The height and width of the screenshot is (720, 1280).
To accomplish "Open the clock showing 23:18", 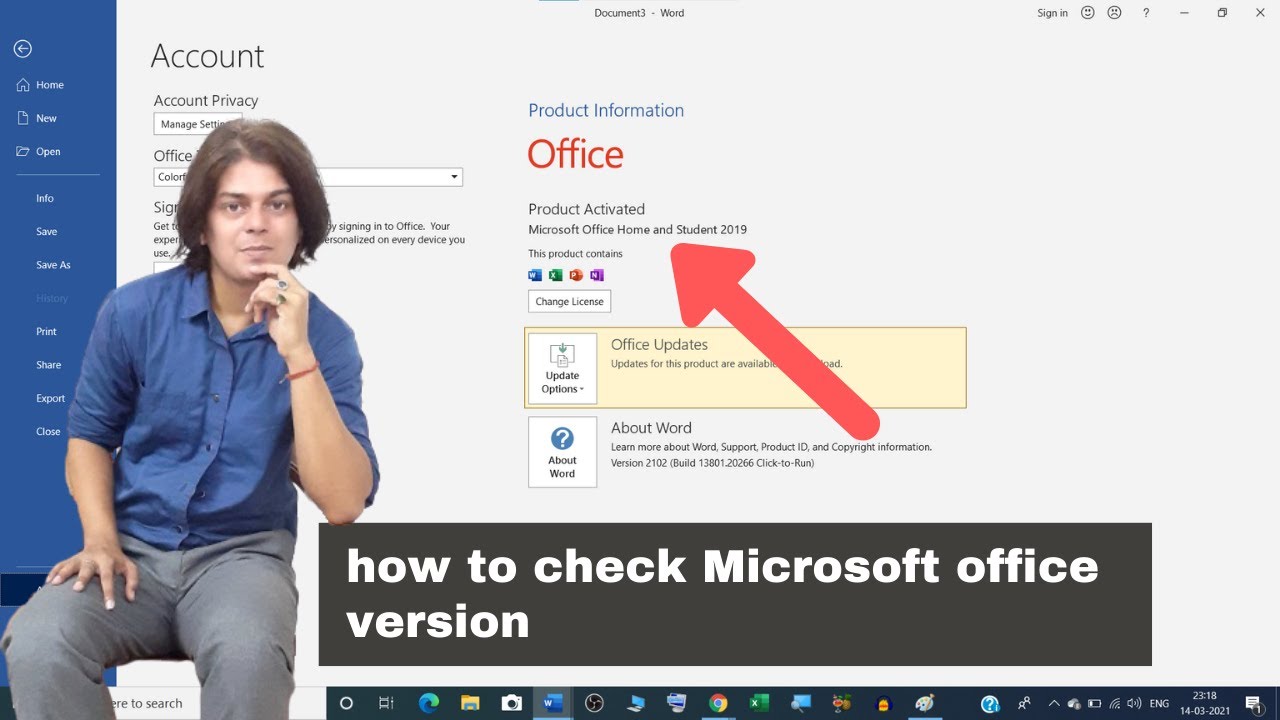I will click(1204, 703).
